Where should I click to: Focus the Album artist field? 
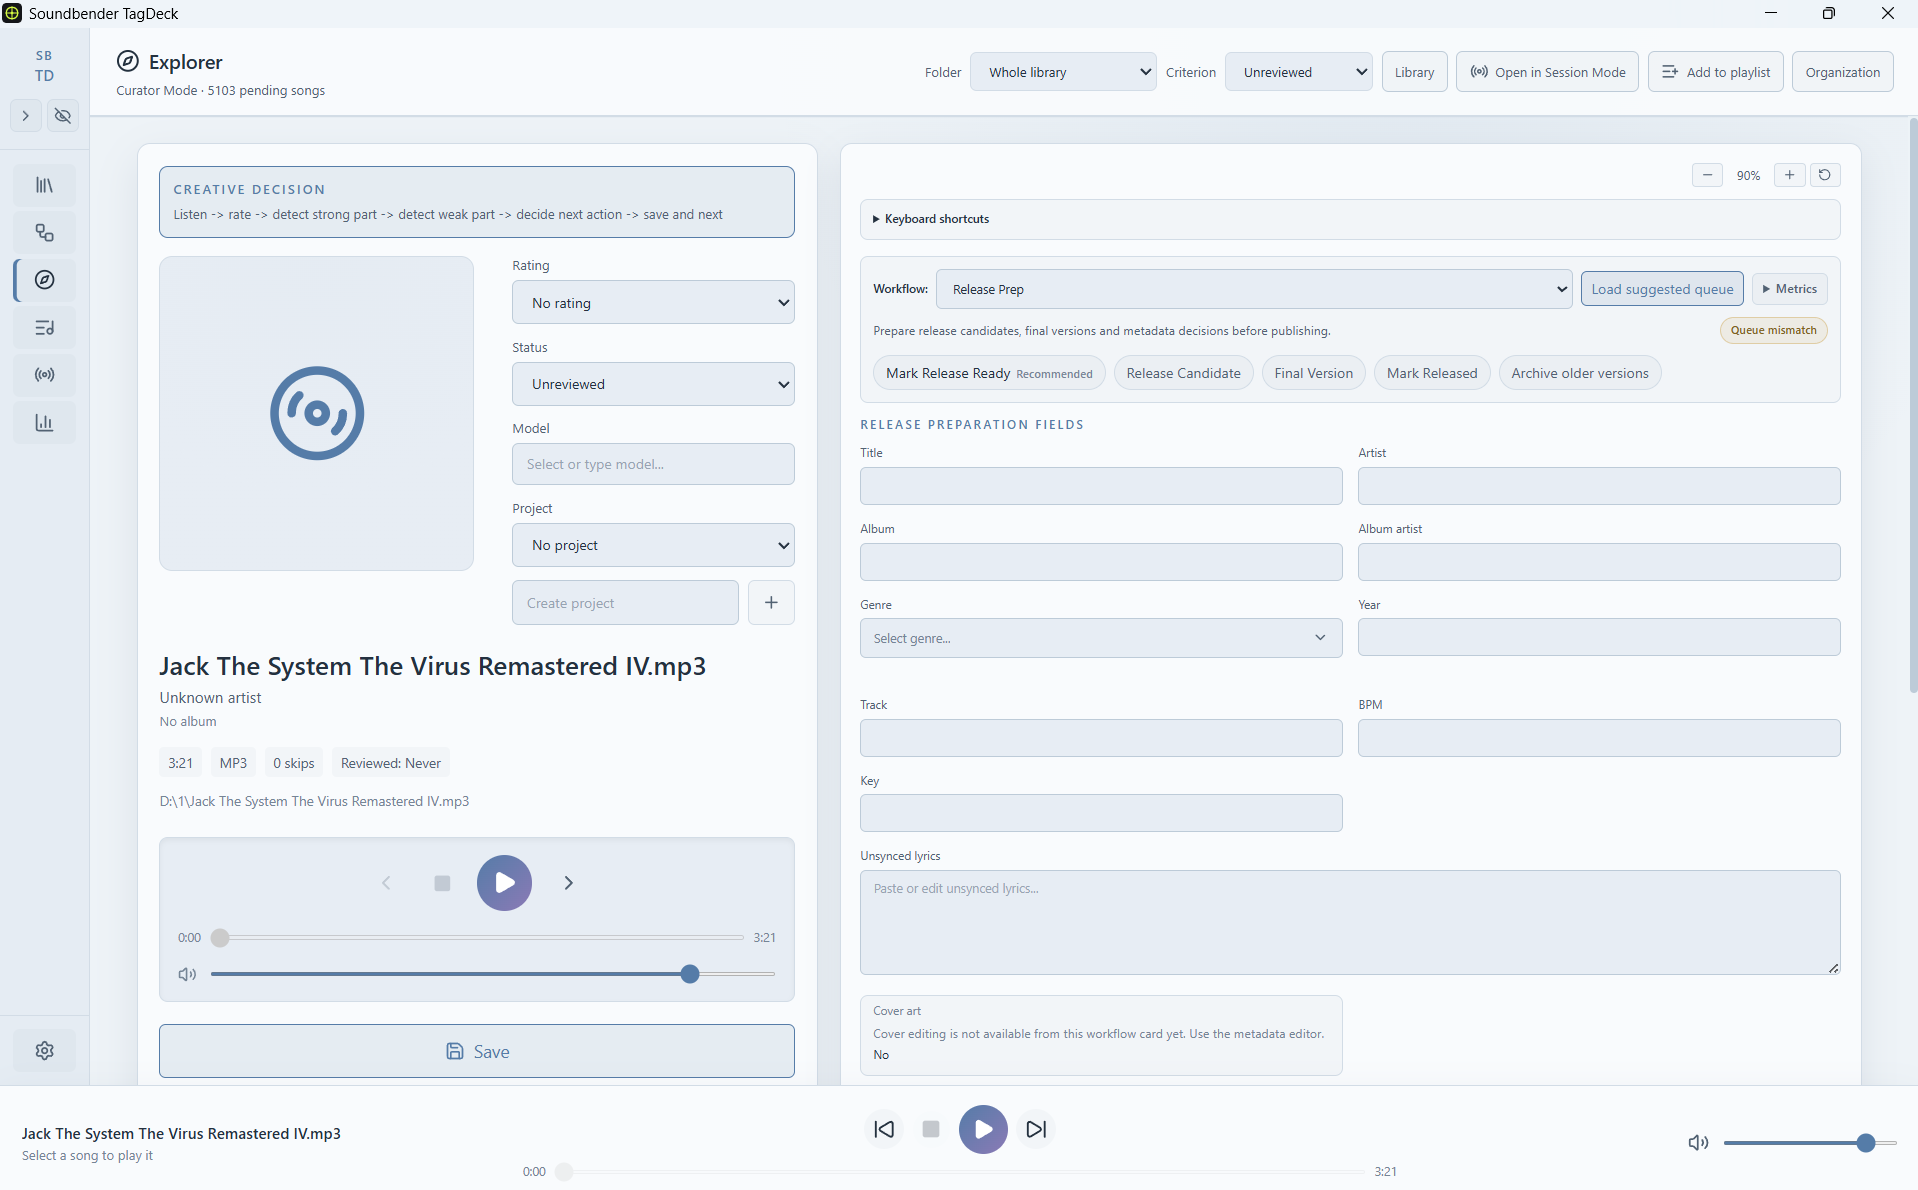(1598, 562)
